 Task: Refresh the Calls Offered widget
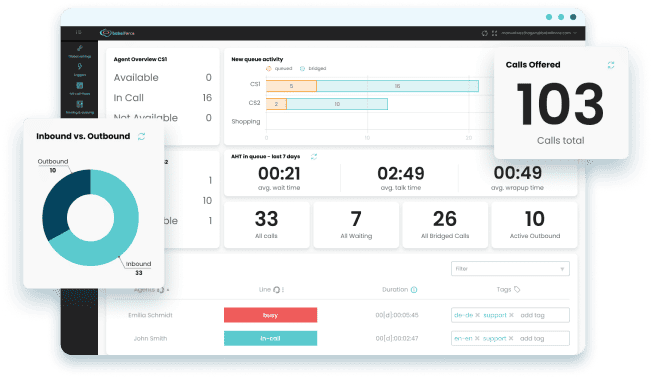point(611,65)
